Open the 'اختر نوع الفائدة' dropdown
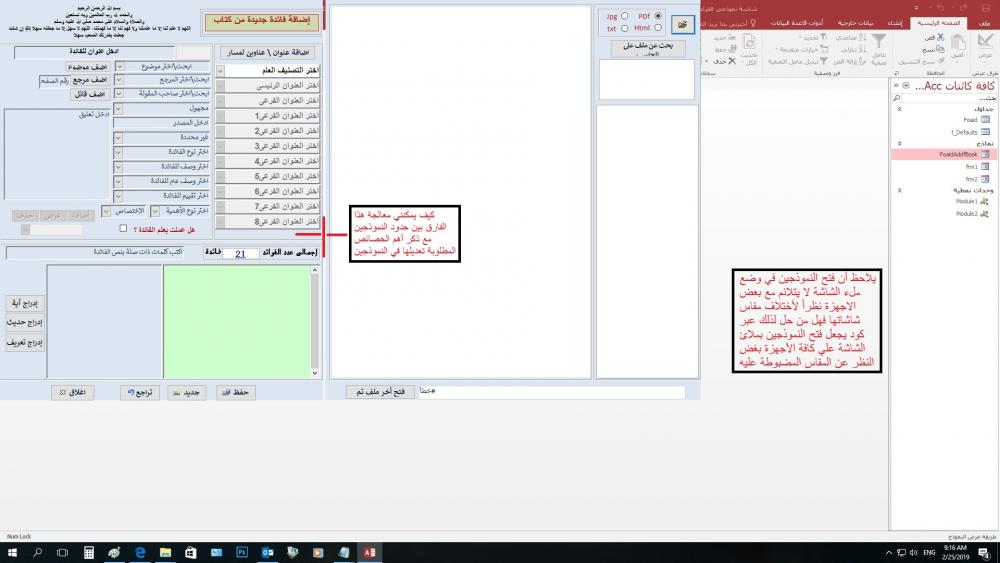This screenshot has width=1000, height=563. 118,152
